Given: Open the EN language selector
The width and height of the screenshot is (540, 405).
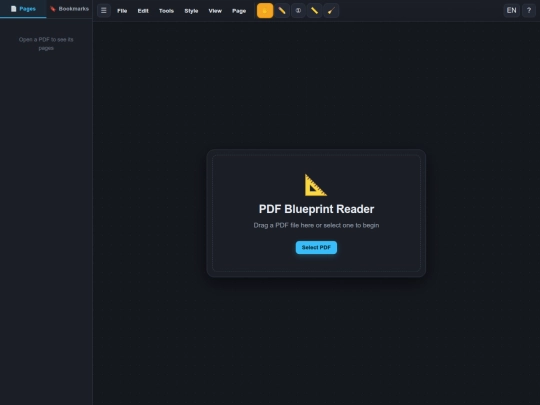Looking at the screenshot, I should (511, 11).
